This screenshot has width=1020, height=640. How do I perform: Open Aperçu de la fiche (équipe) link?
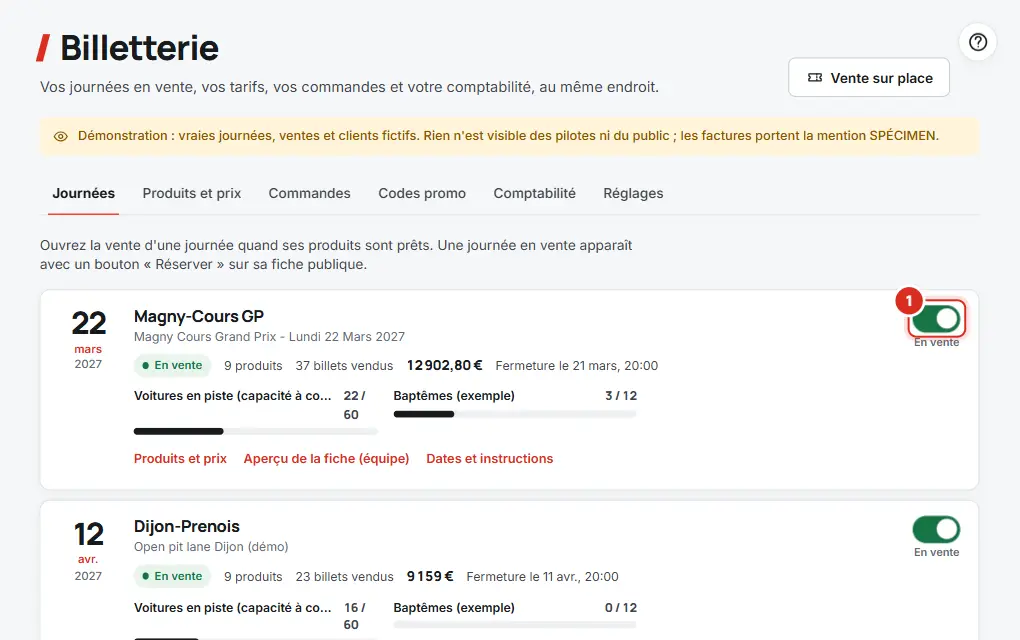[x=327, y=459]
